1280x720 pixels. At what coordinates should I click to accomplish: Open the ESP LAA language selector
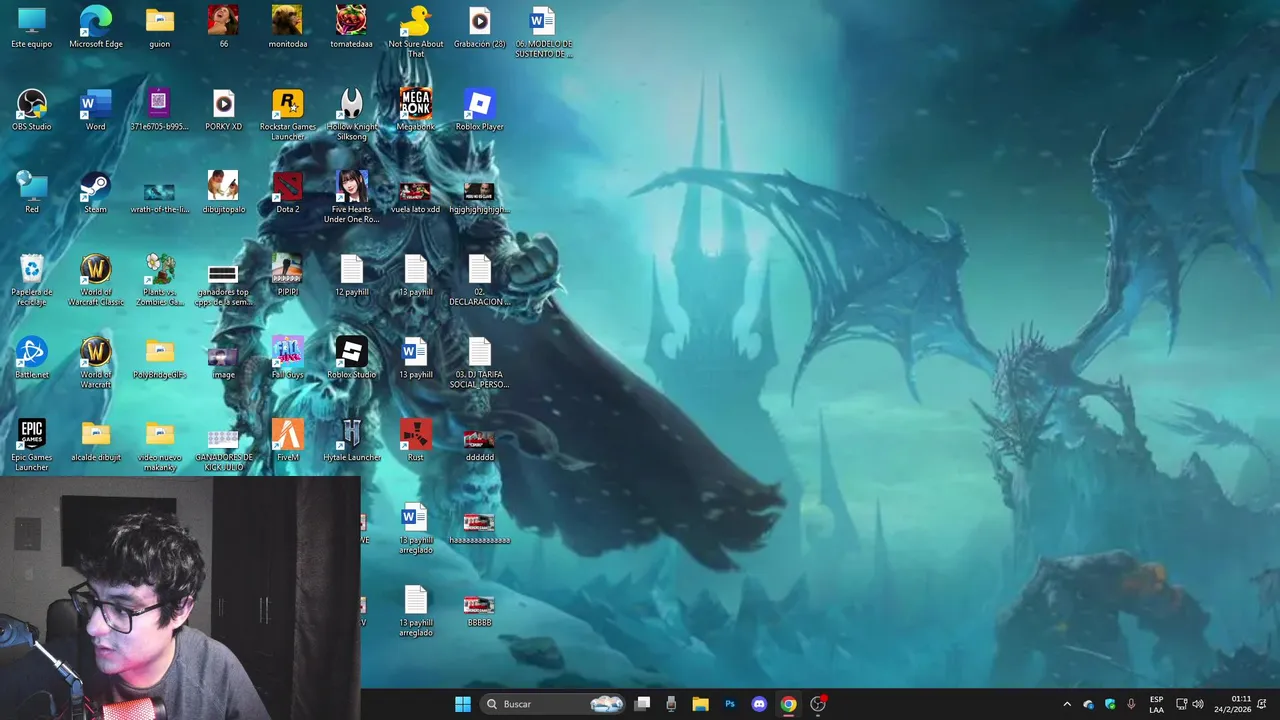1156,704
